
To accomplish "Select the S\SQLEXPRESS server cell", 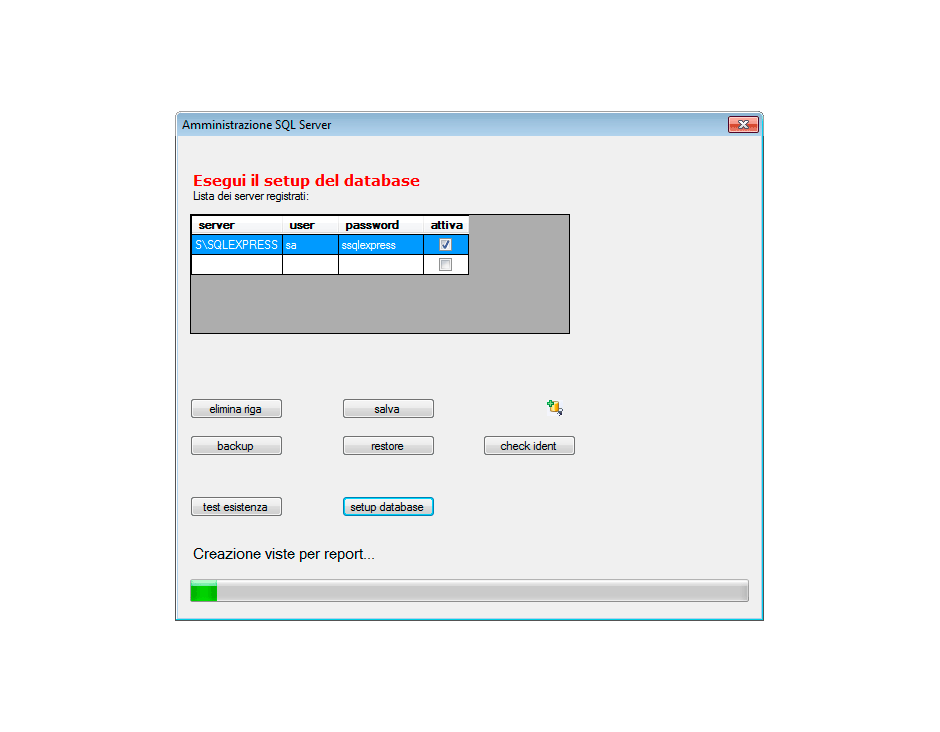I will 237,245.
